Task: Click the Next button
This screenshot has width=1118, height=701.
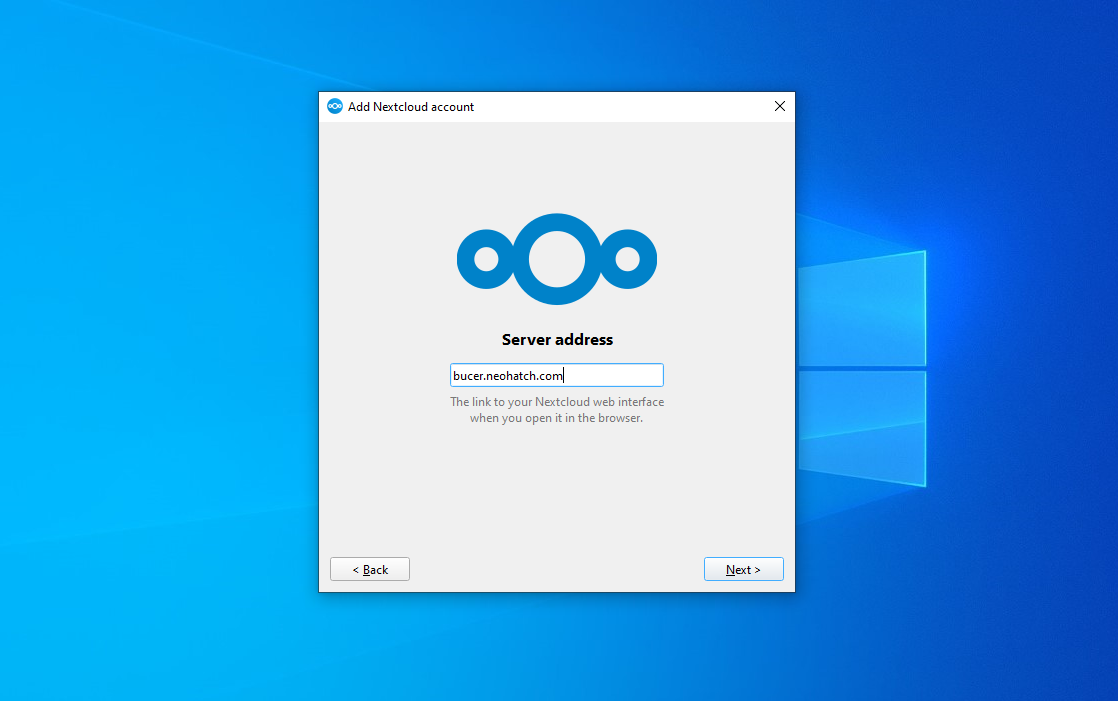Action: coord(743,569)
